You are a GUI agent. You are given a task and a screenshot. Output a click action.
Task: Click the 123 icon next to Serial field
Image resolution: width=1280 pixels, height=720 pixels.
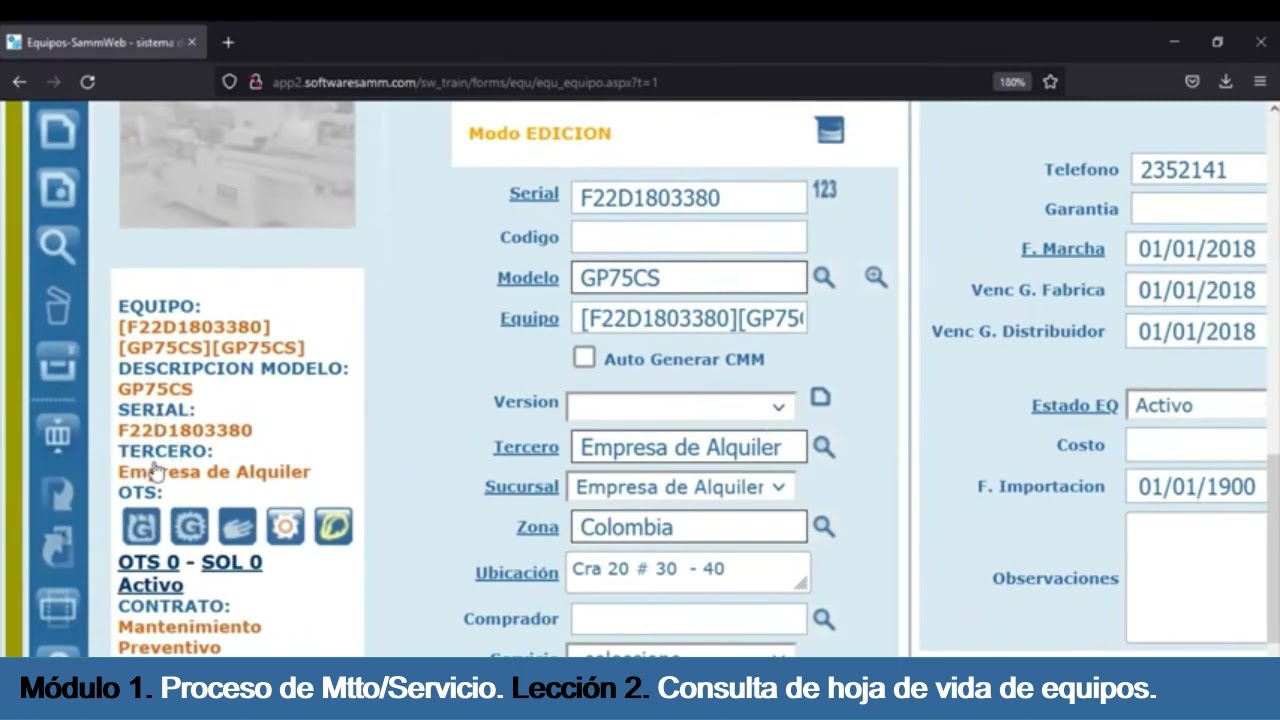click(824, 189)
